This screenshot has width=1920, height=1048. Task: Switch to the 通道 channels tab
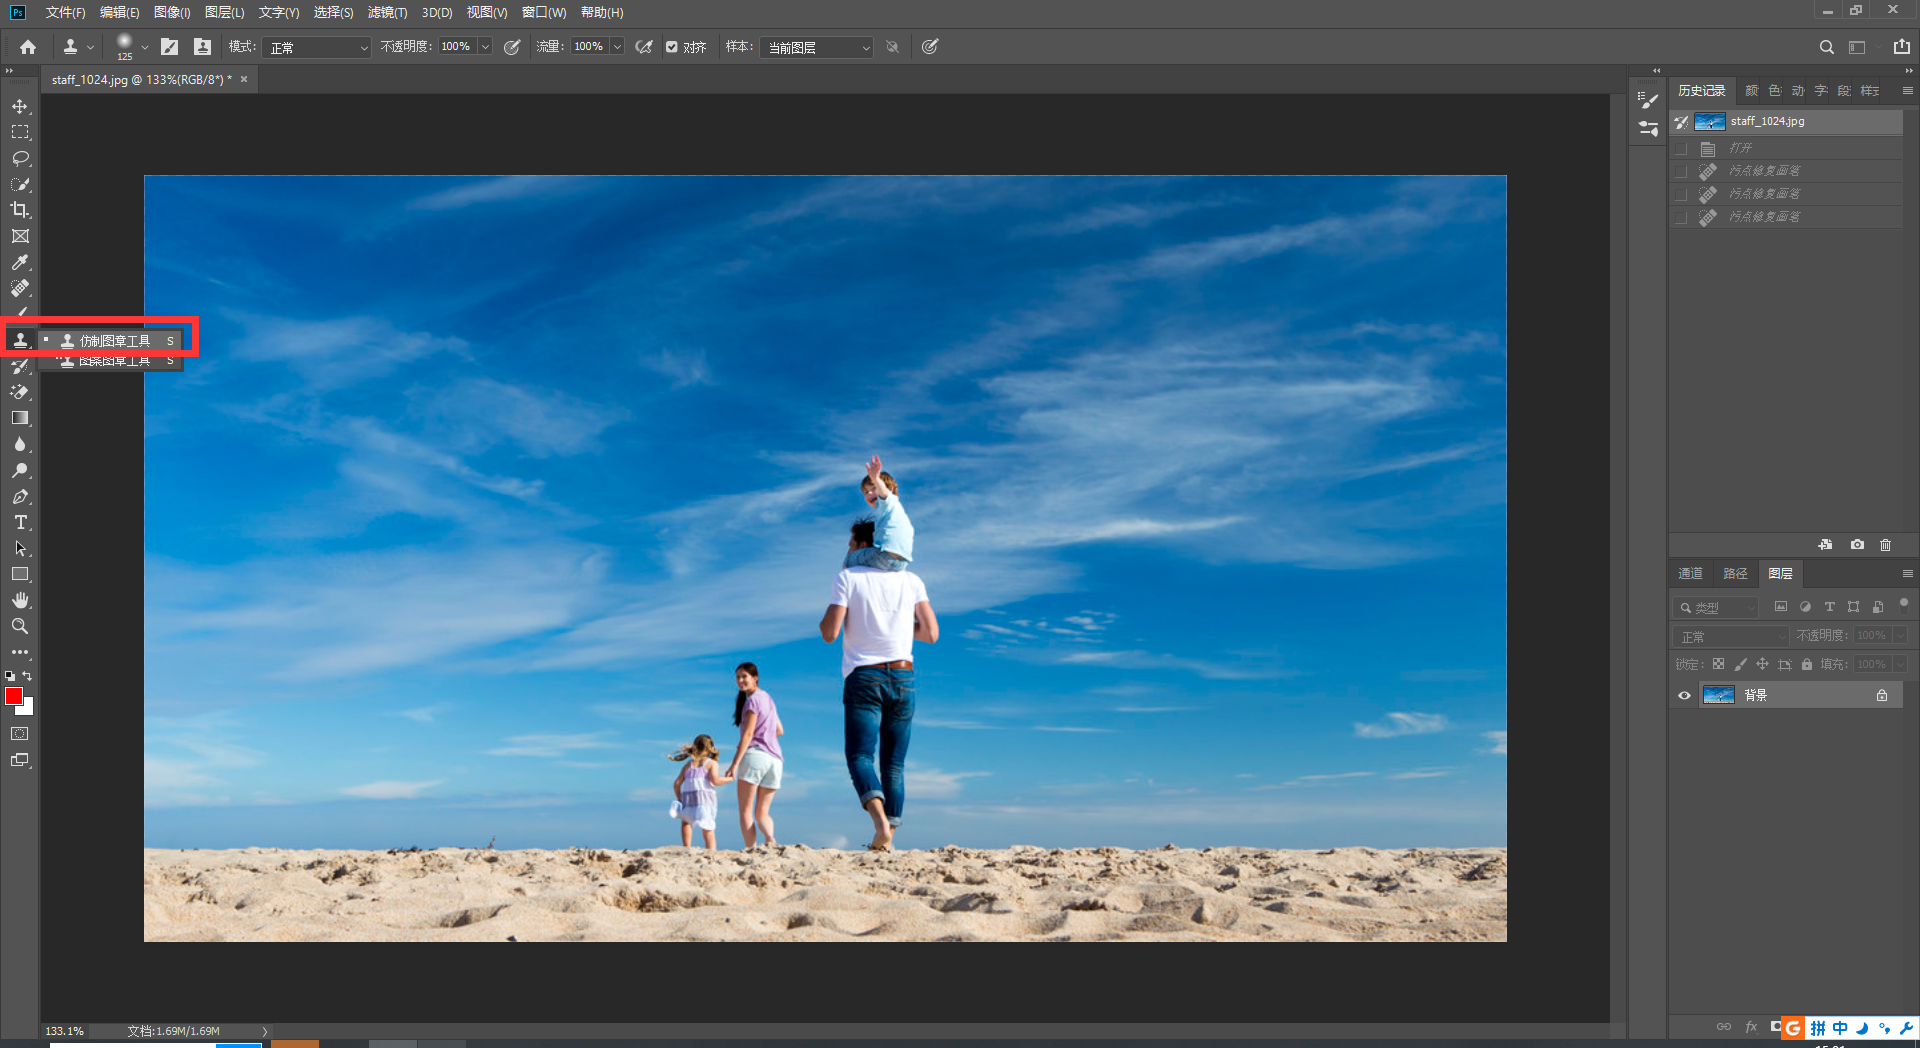pyautogui.click(x=1690, y=573)
